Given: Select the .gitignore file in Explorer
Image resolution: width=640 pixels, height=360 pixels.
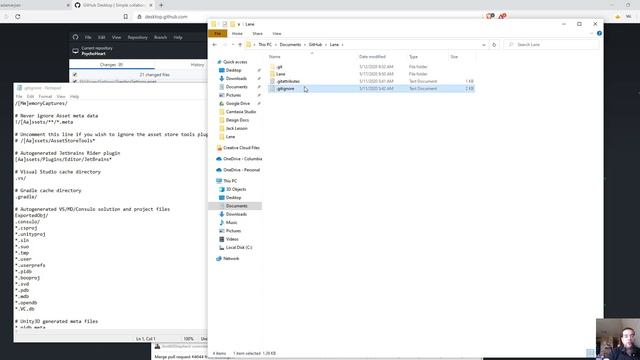Looking at the screenshot, I should click(371, 89).
